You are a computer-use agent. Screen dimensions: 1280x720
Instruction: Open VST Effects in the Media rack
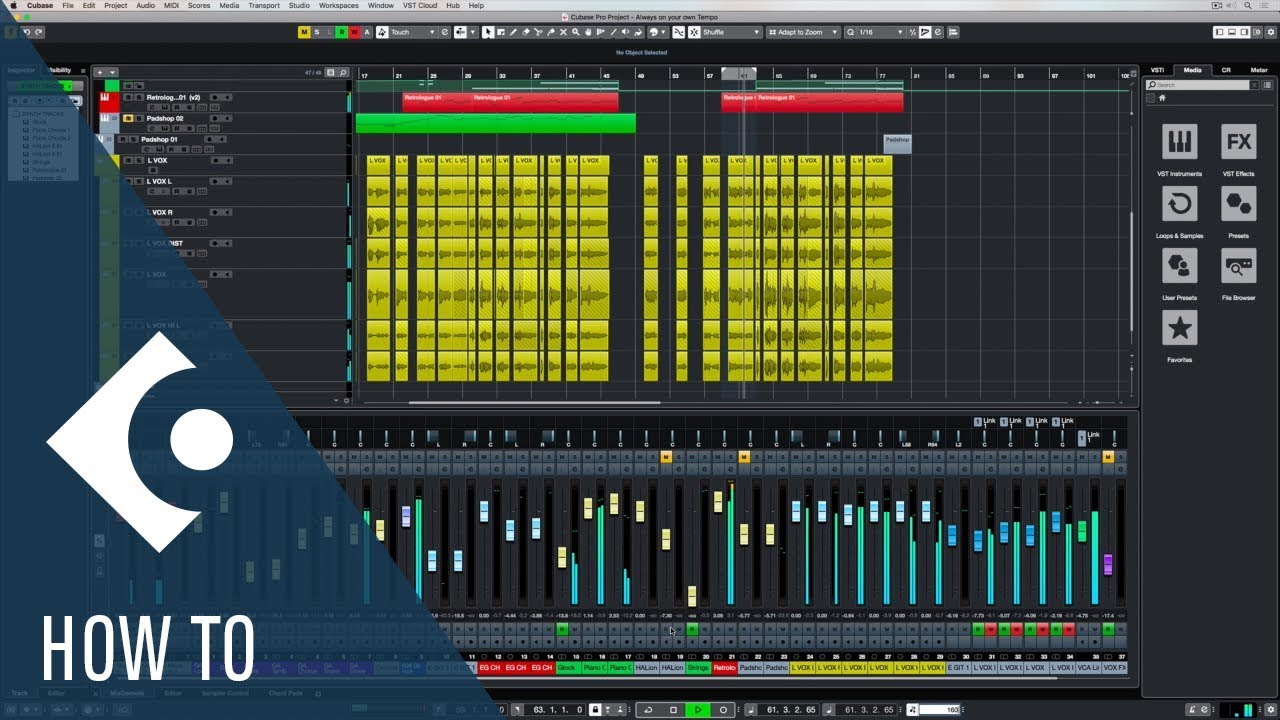(x=1239, y=142)
